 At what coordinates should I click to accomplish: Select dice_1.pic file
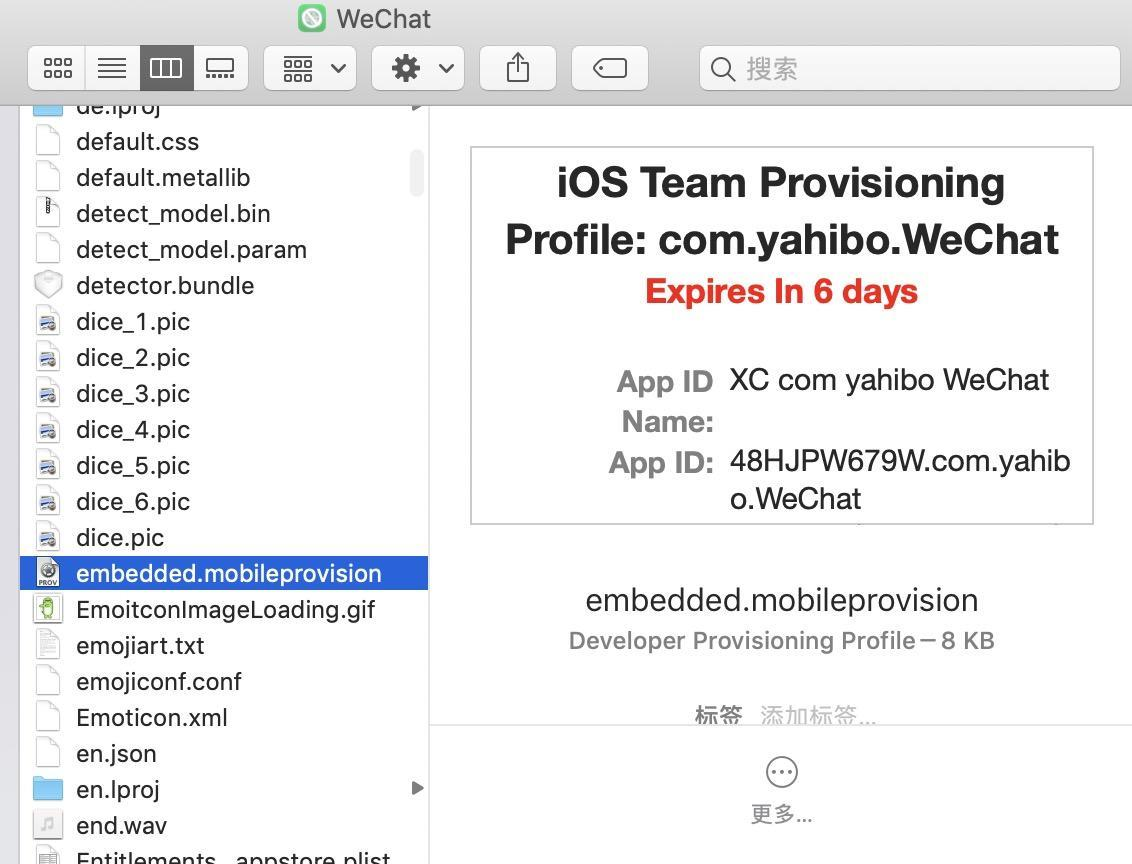[x=224, y=322]
